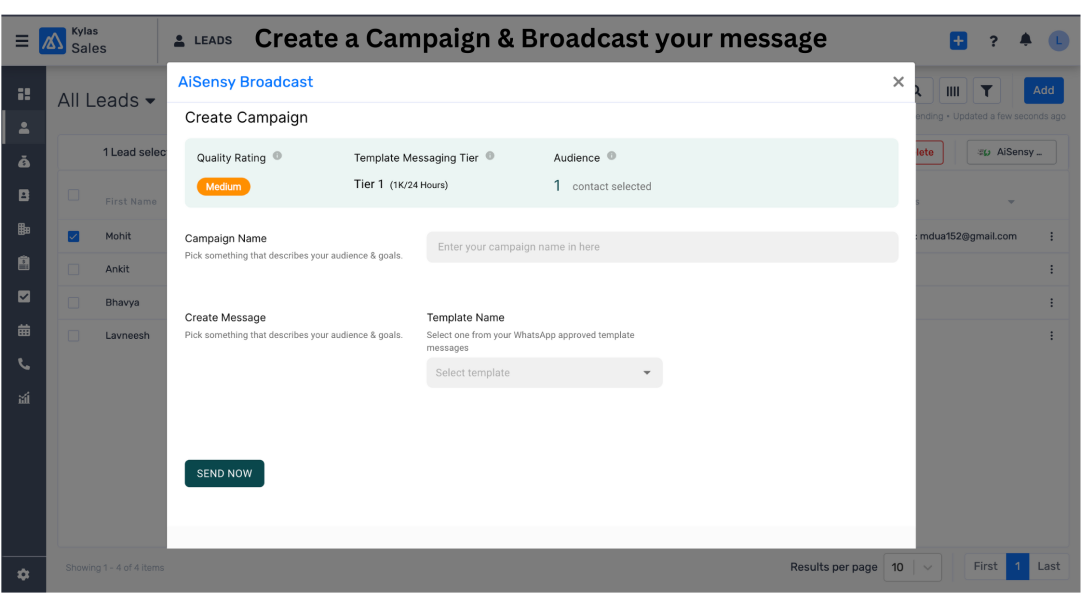The width and height of the screenshot is (1081, 608).
Task: Close the AiSensy Broadcast dialog
Action: (x=898, y=82)
